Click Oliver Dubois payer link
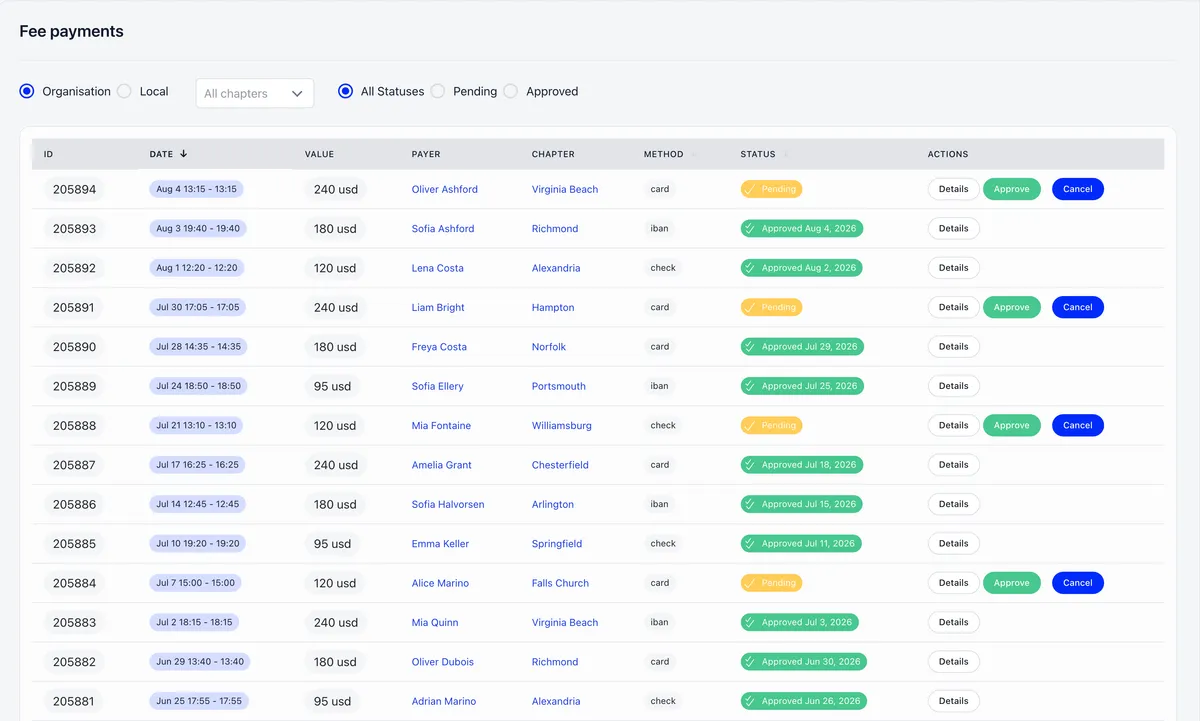The height and width of the screenshot is (721, 1200). [x=442, y=662]
